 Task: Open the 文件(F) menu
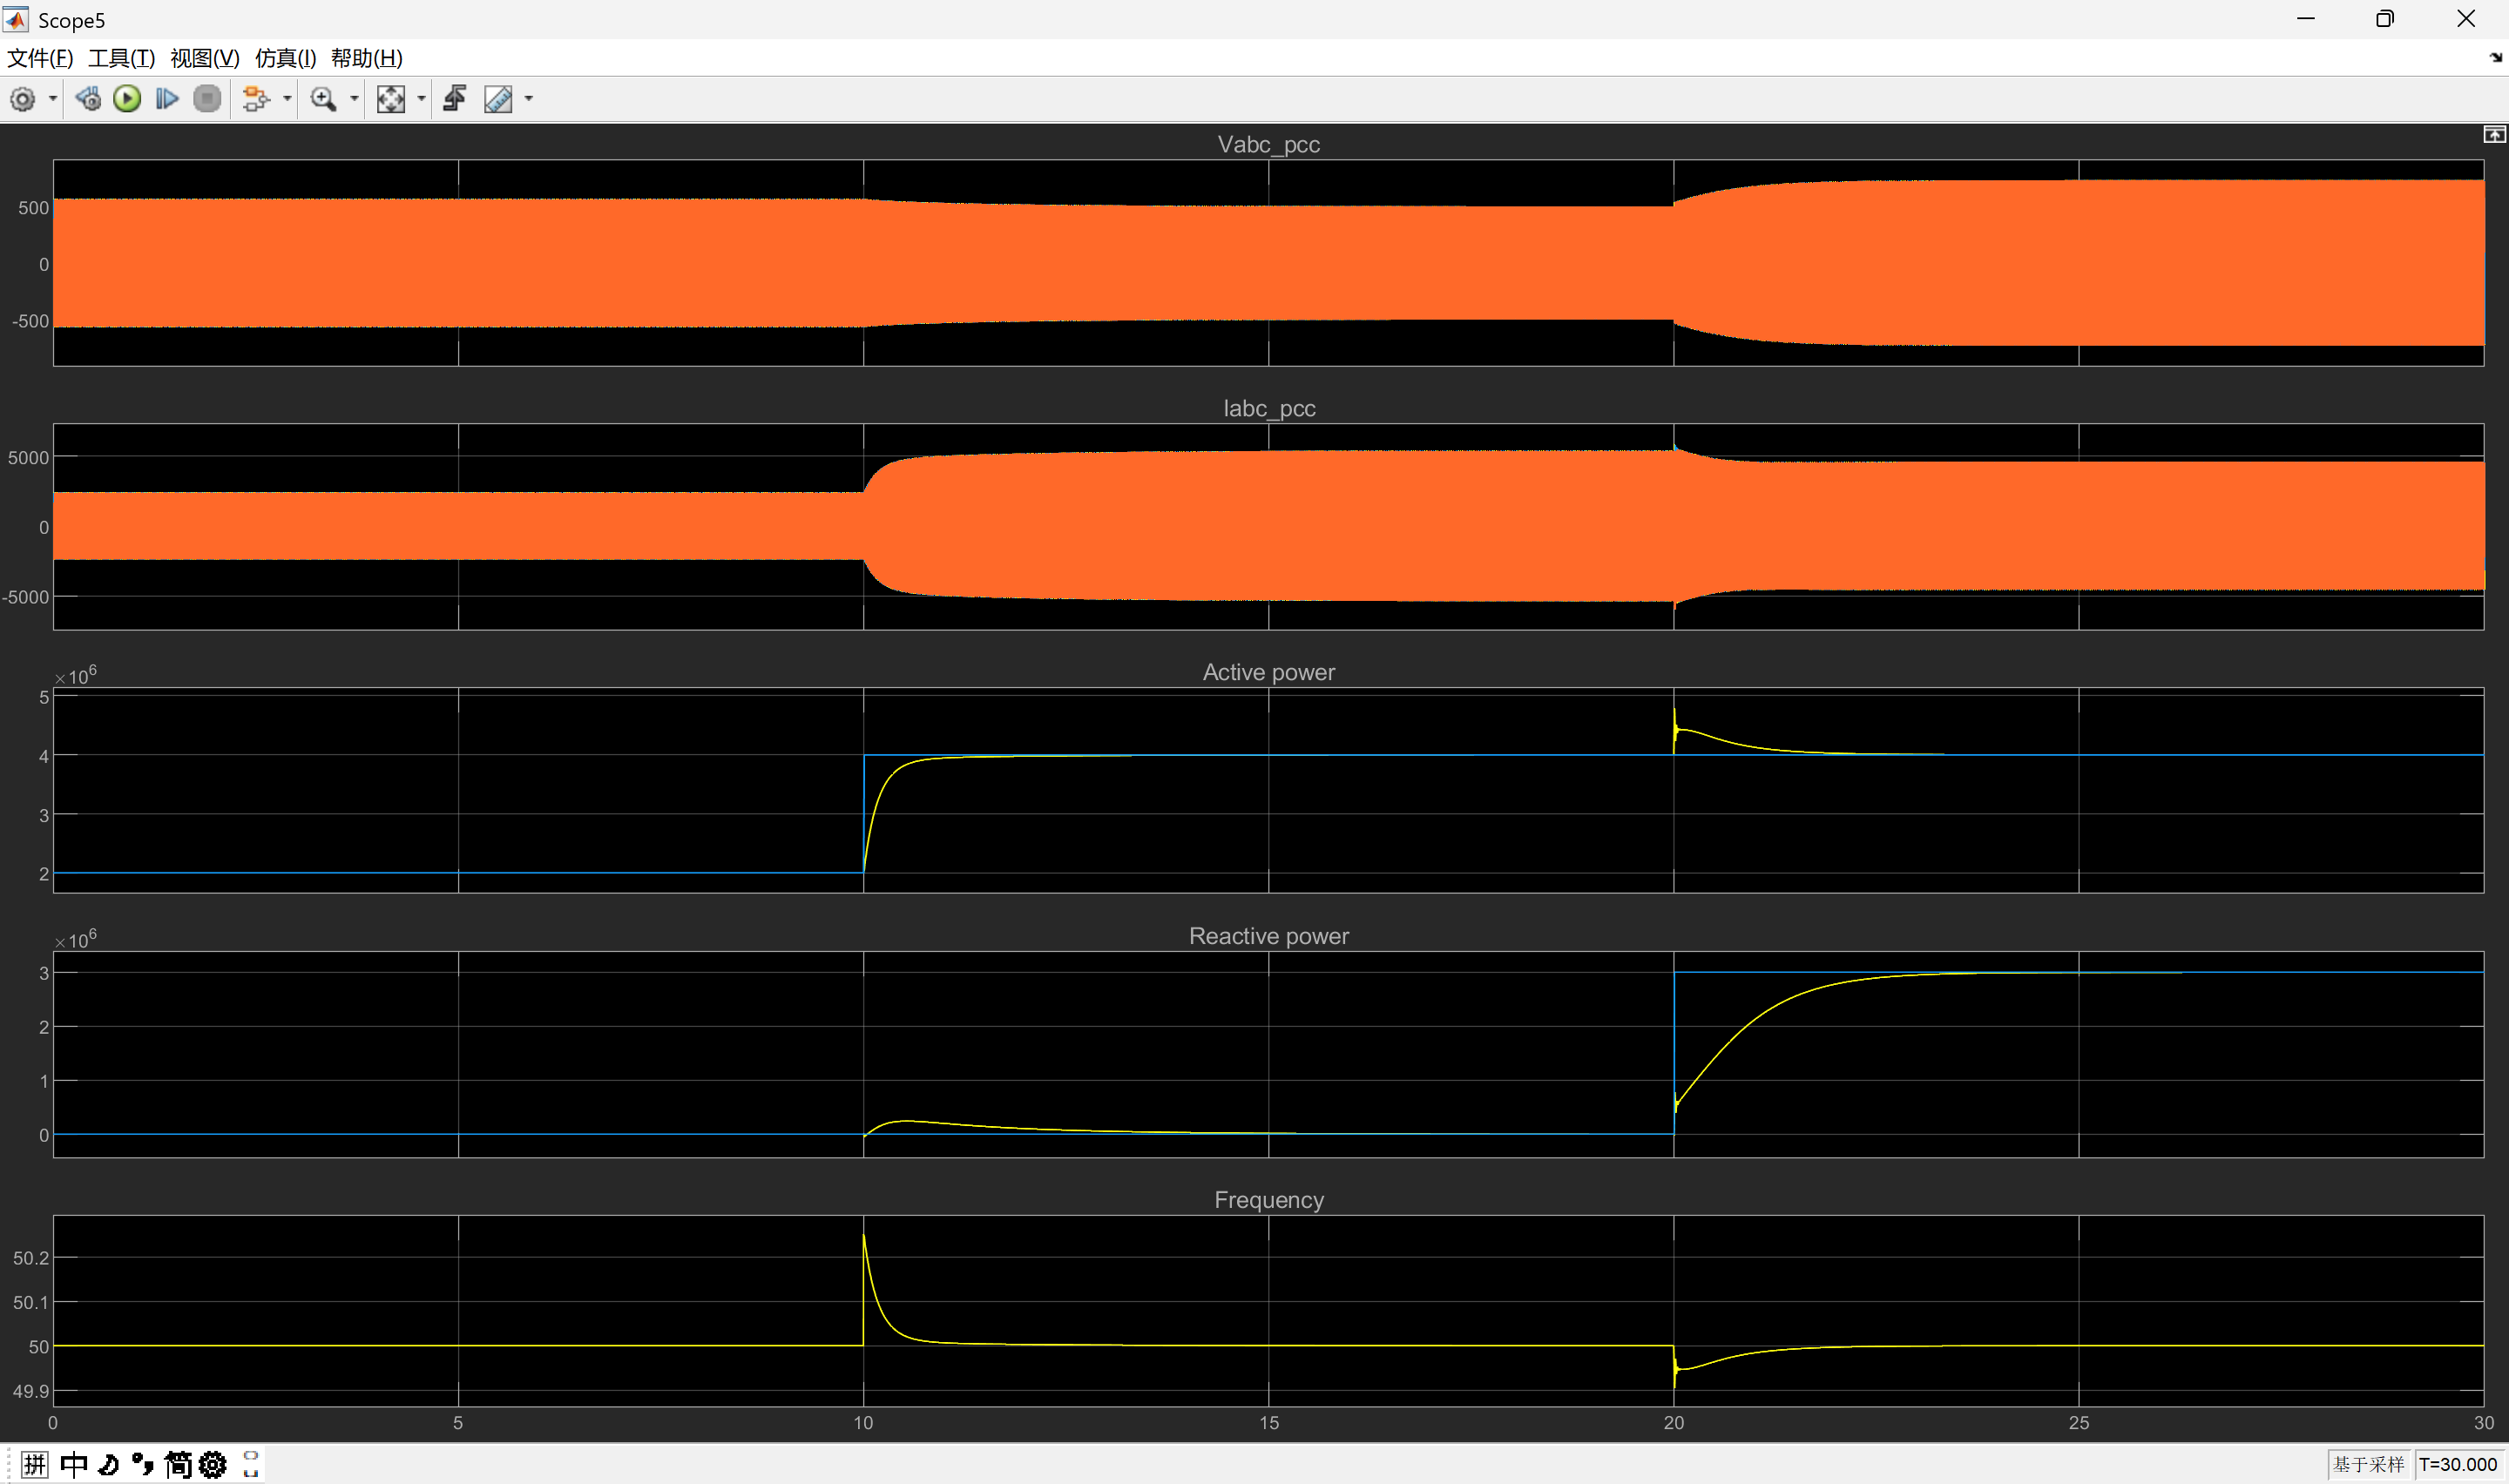pos(40,58)
